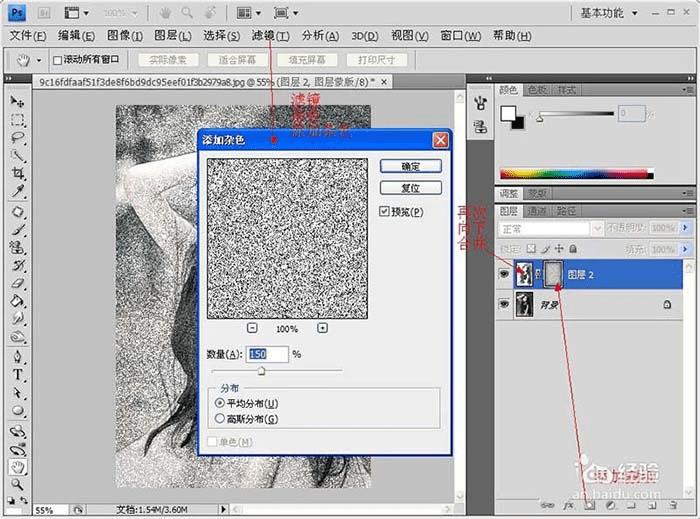Select the Uniform distribution radio button
The width and height of the screenshot is (700, 519).
click(x=220, y=403)
